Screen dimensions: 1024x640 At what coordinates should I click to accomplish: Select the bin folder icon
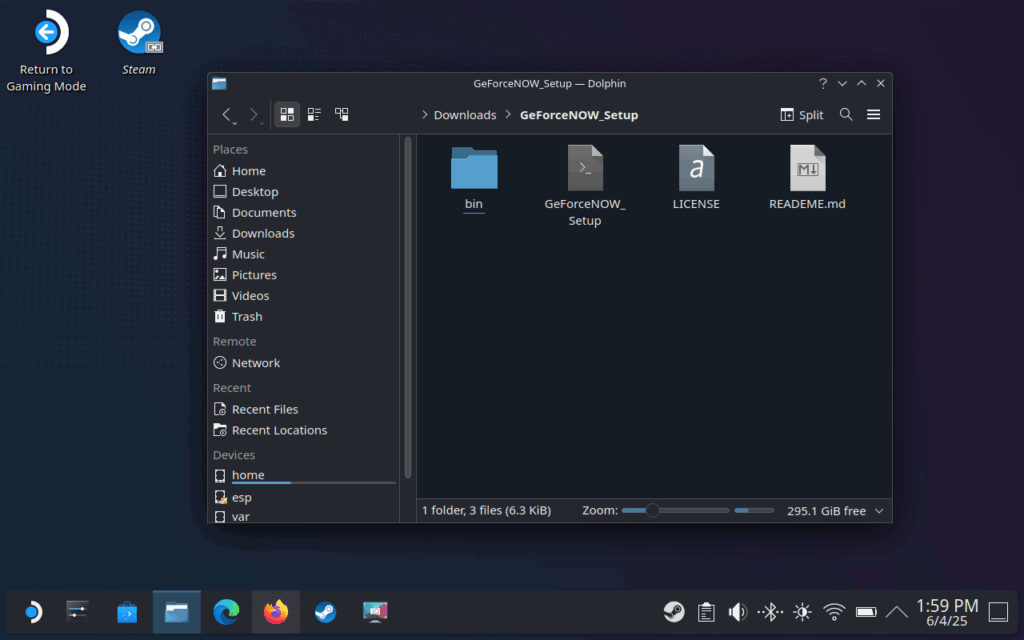(474, 169)
